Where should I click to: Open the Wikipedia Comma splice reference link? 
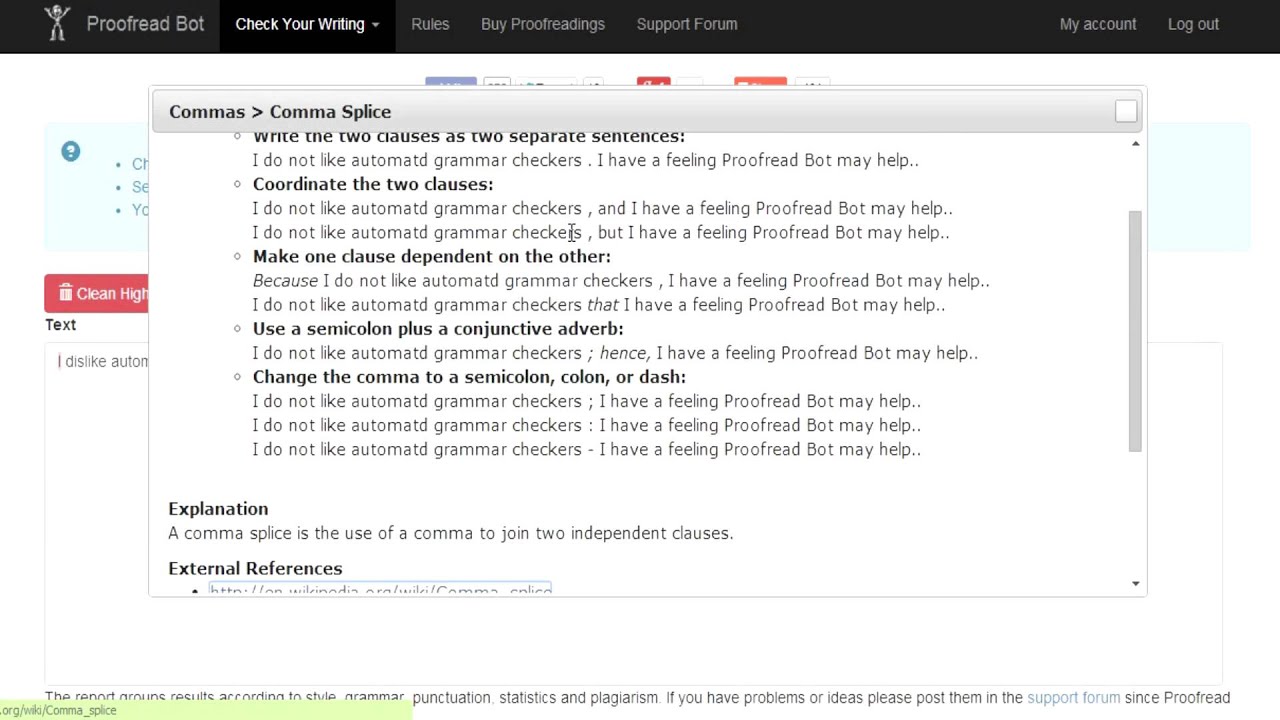click(380, 589)
